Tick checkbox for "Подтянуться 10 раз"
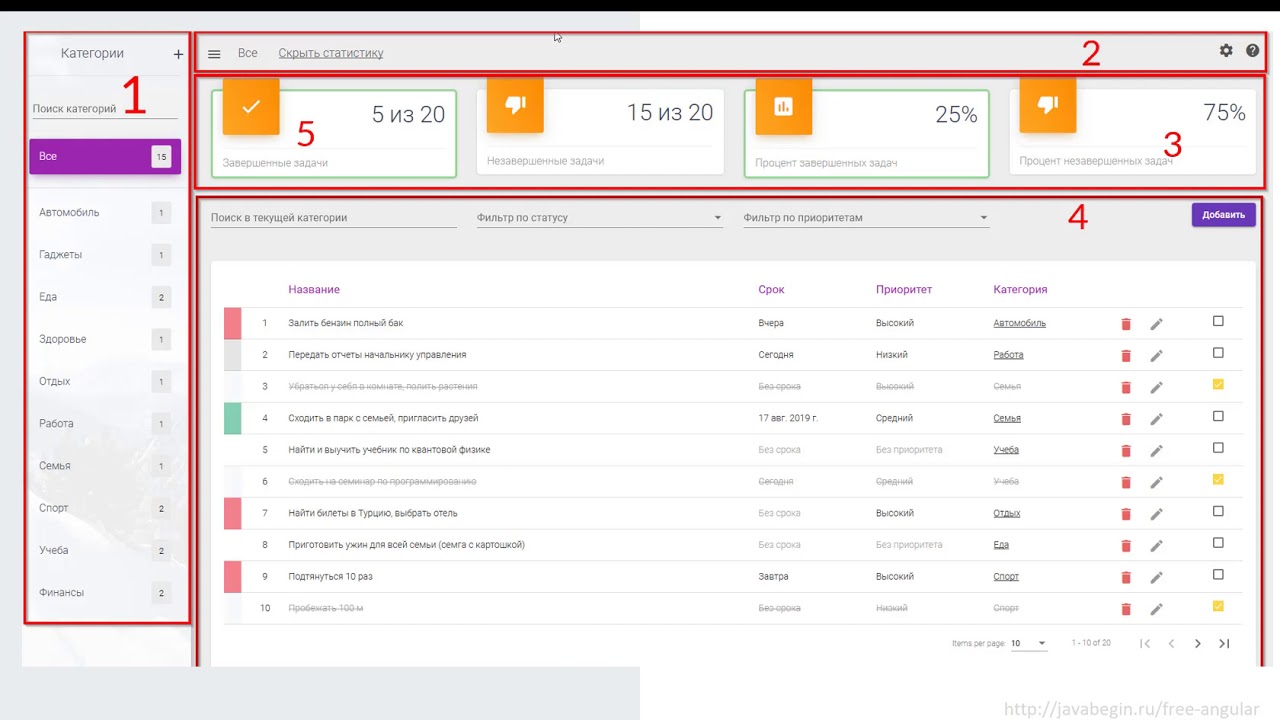1280x720 pixels. click(1218, 575)
